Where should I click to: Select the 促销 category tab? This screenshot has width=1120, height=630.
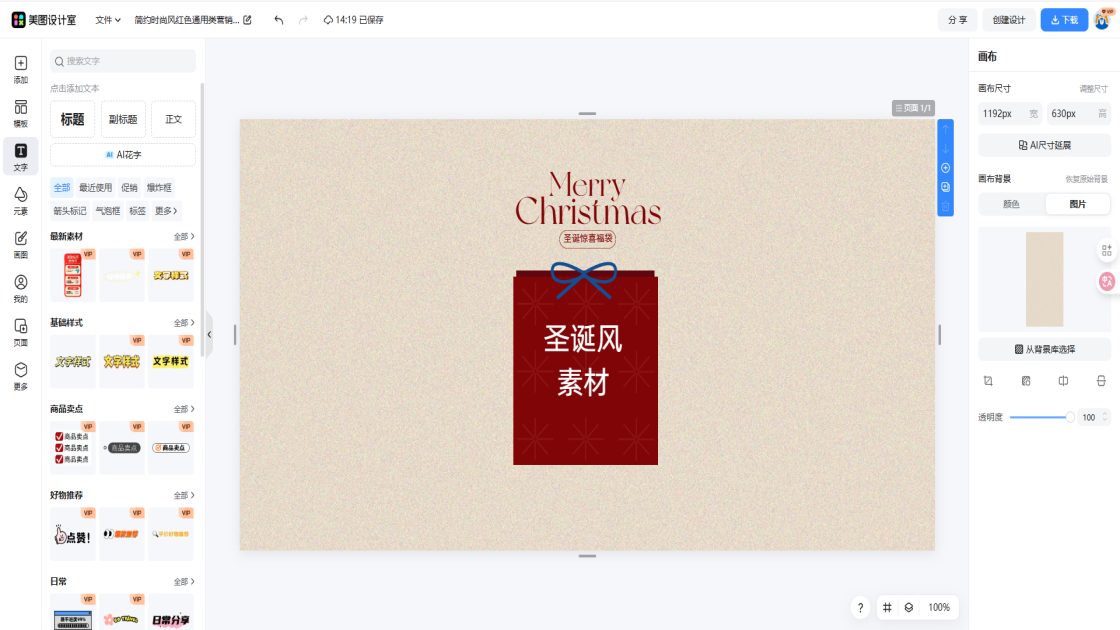(130, 187)
